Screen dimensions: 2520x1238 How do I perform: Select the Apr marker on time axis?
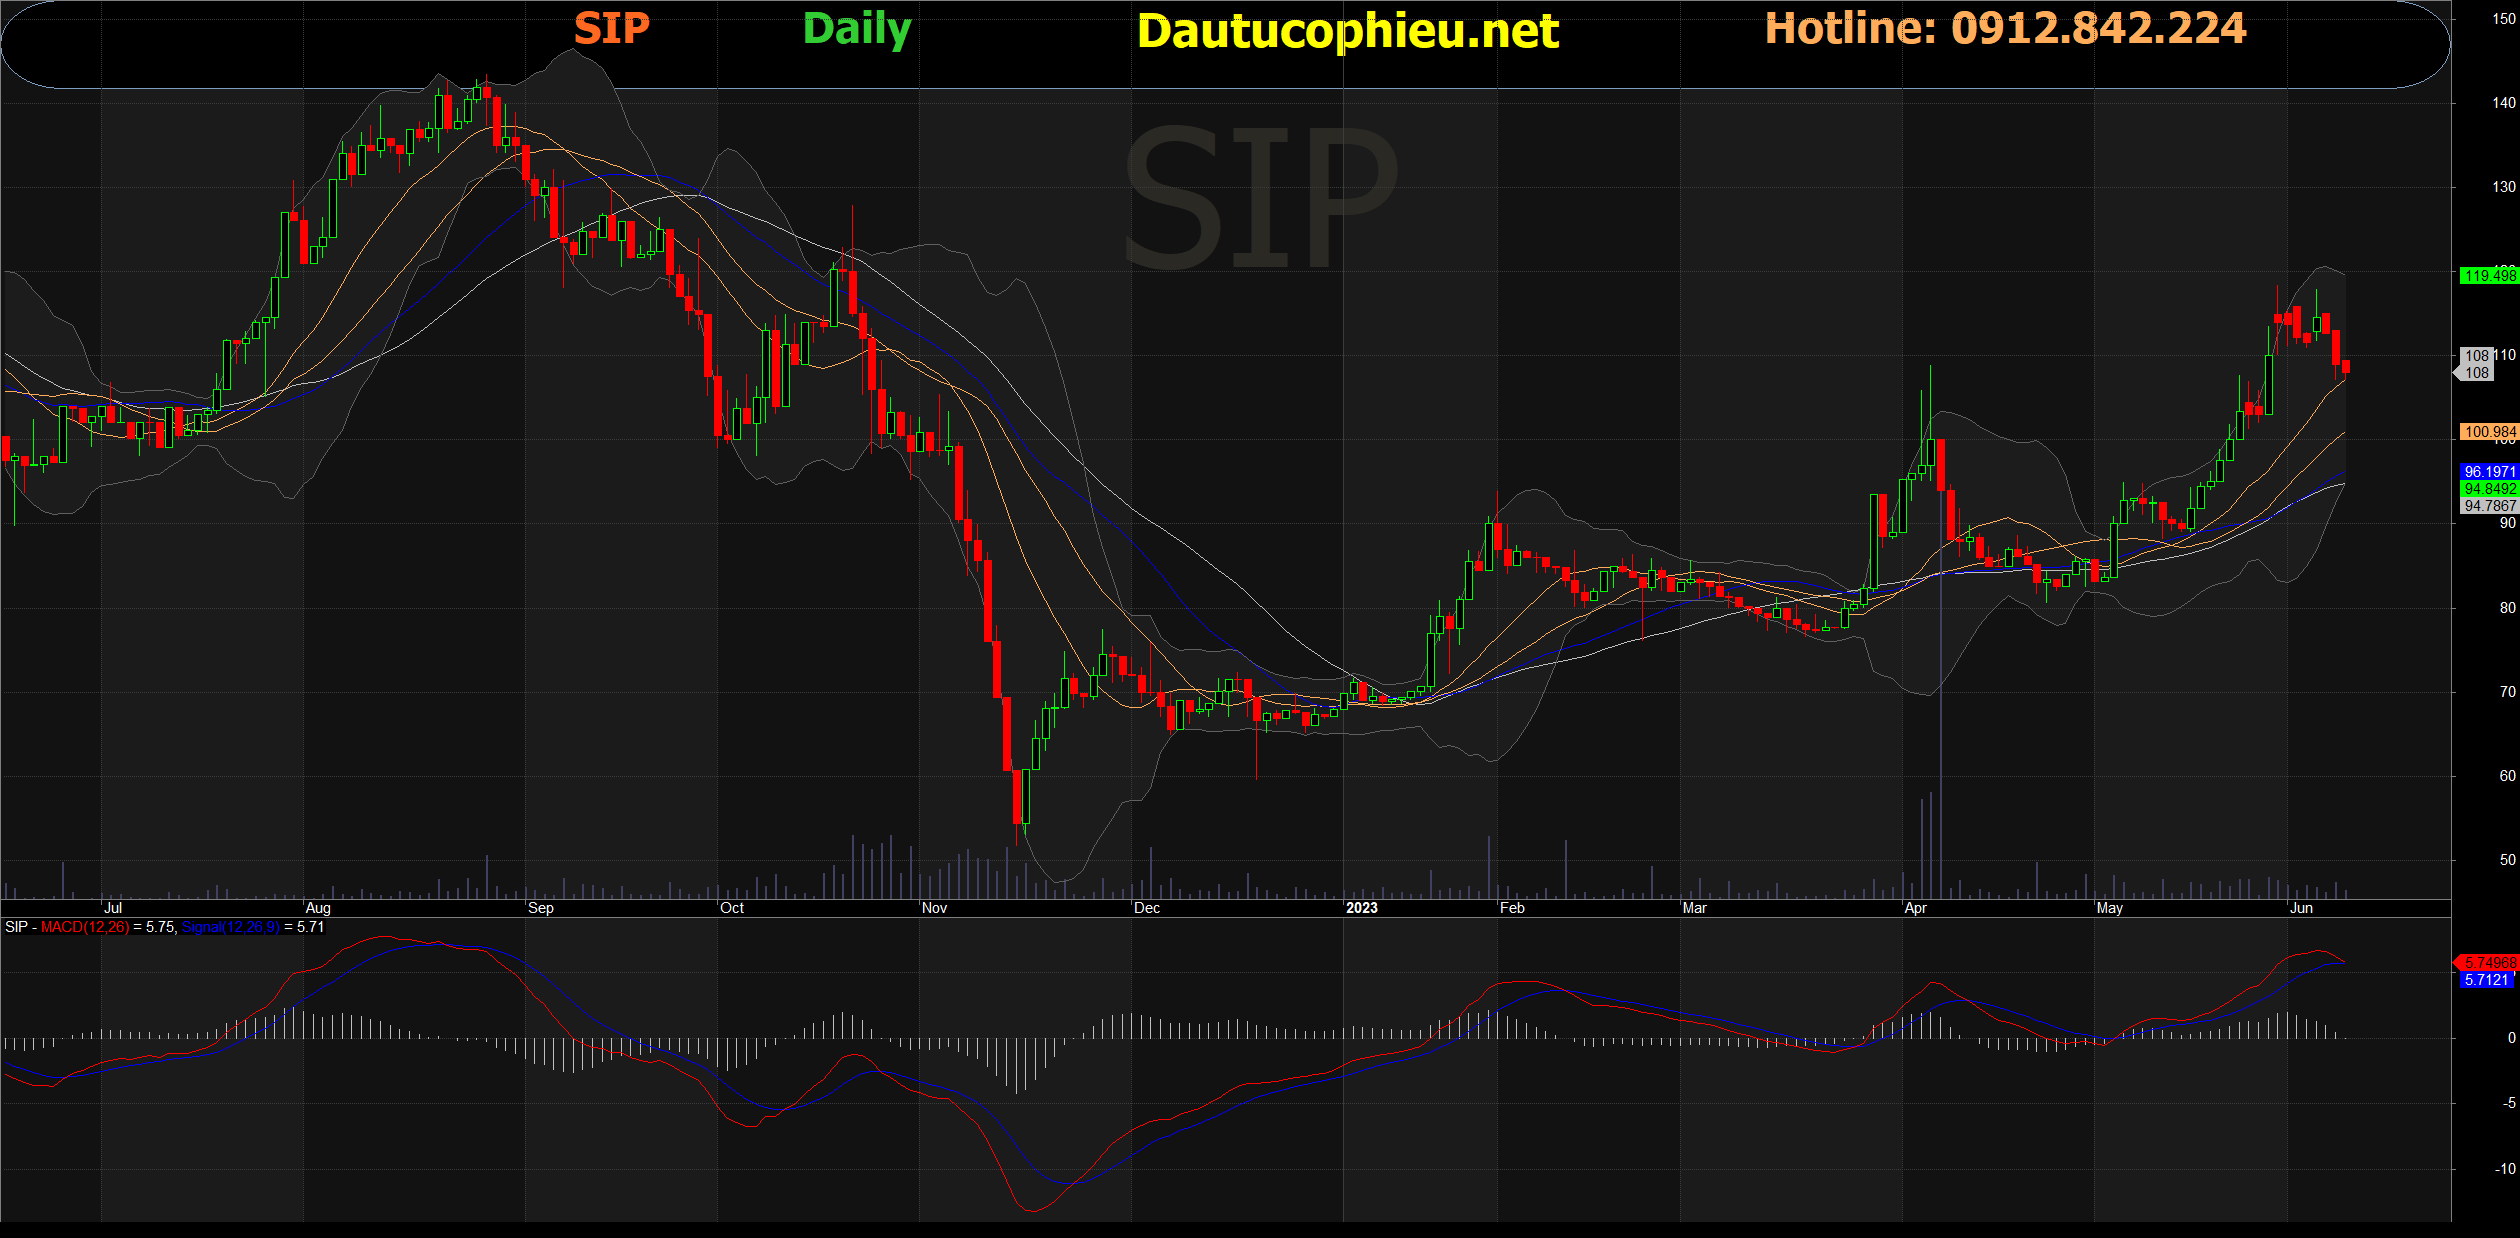(x=1915, y=908)
